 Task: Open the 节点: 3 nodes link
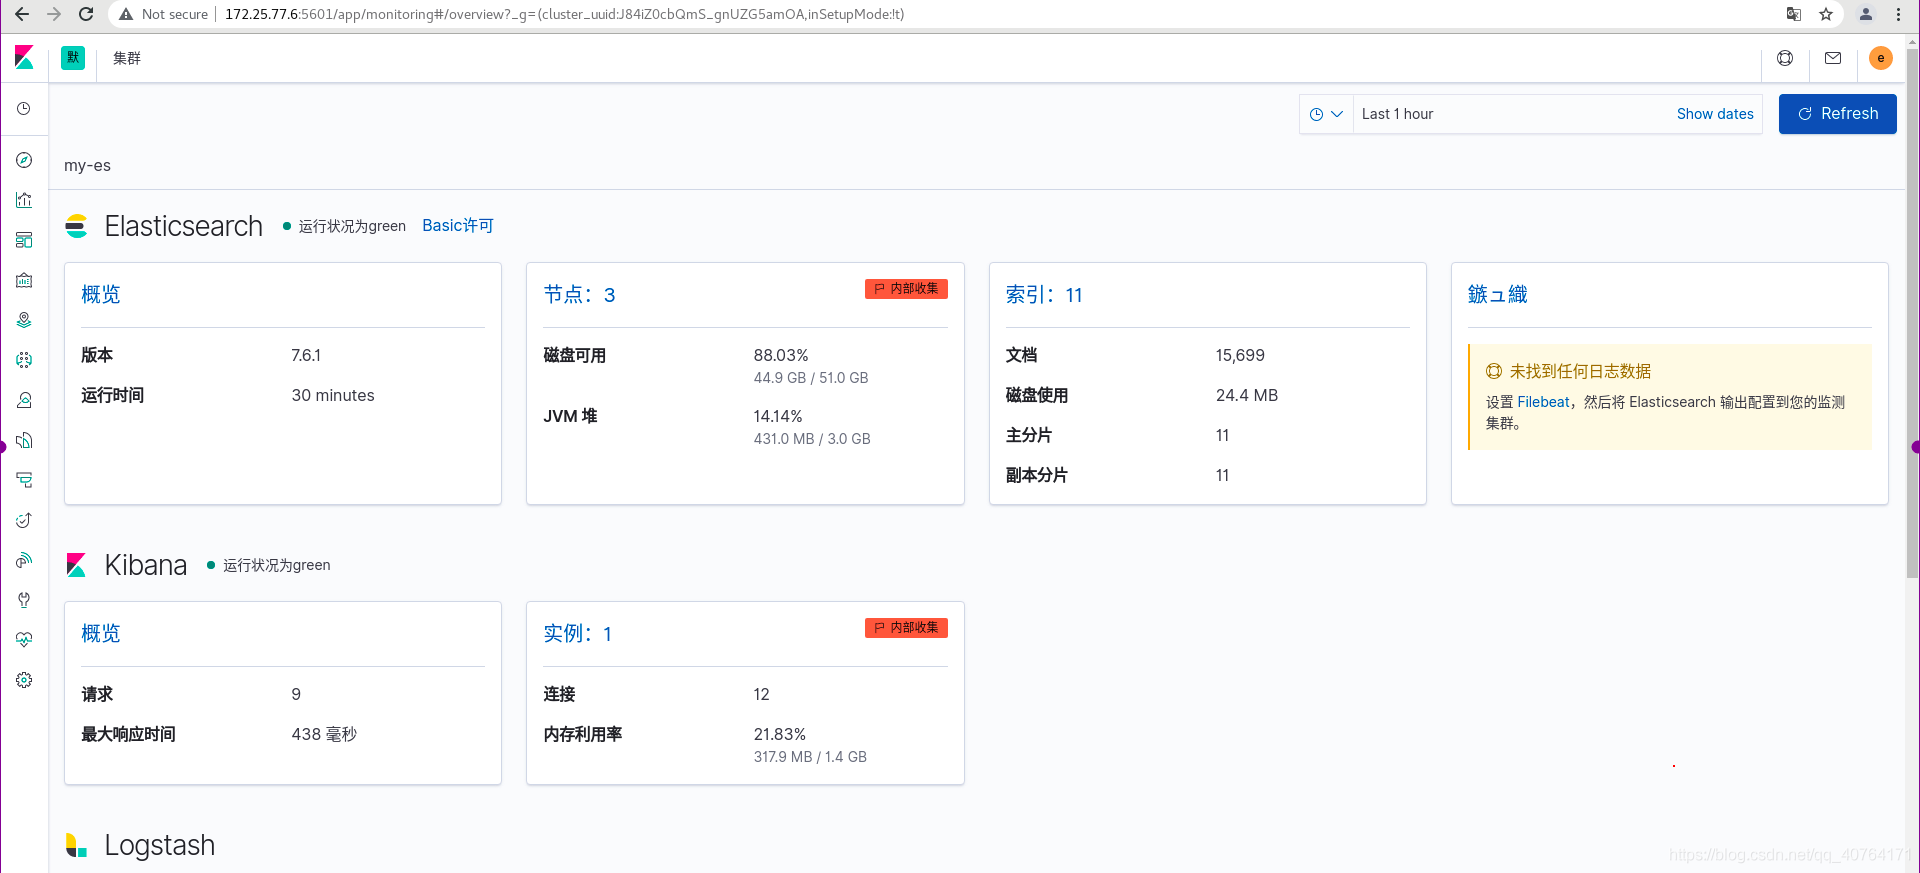[x=579, y=294]
